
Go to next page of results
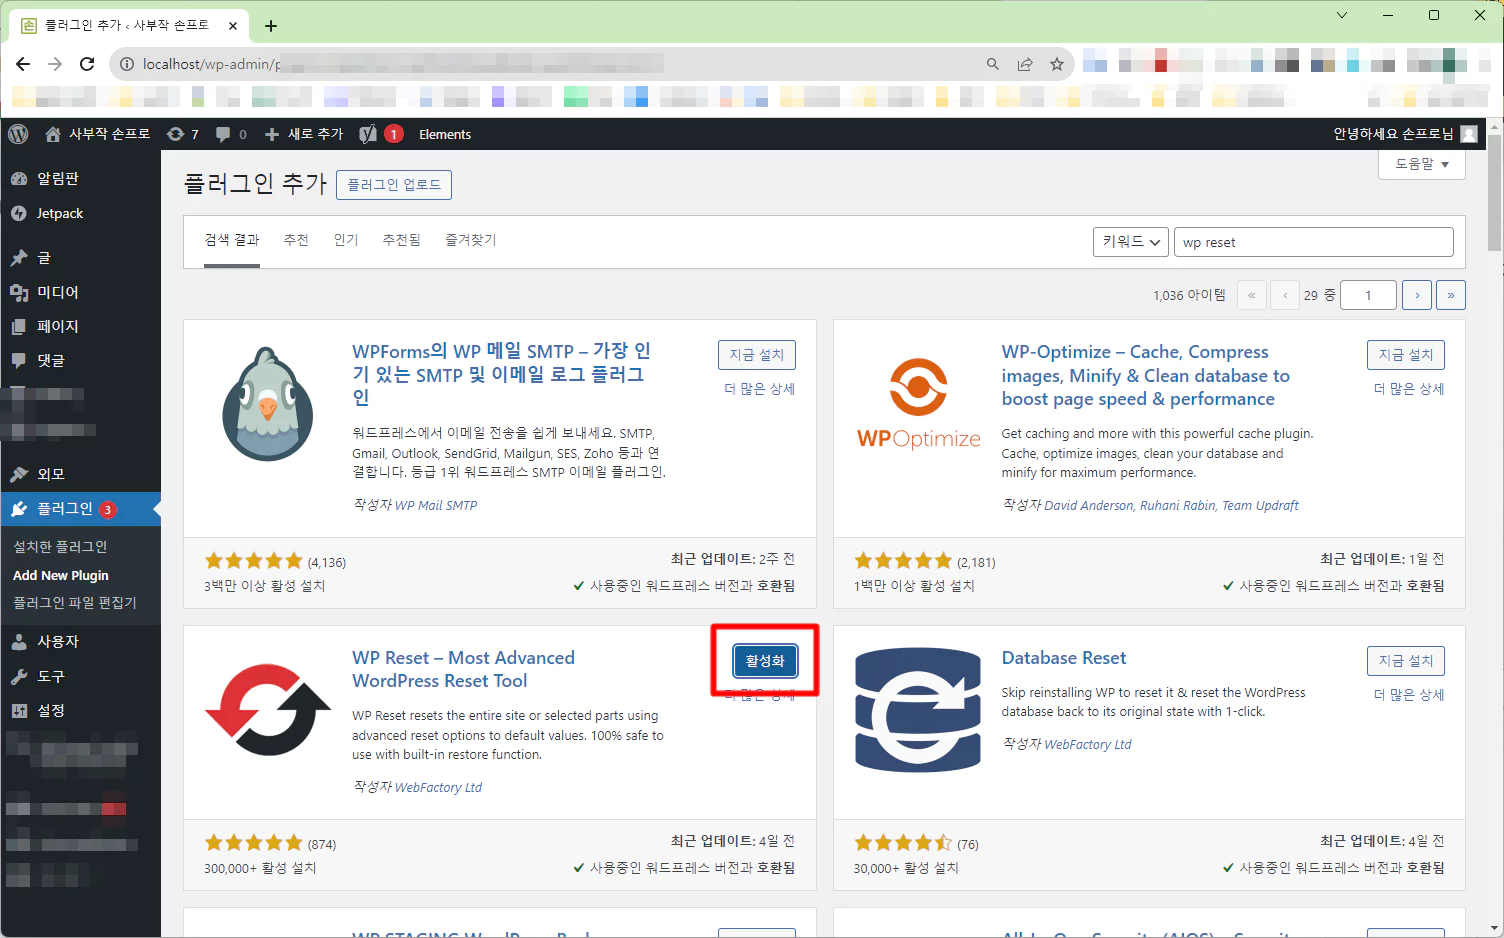pos(1417,295)
